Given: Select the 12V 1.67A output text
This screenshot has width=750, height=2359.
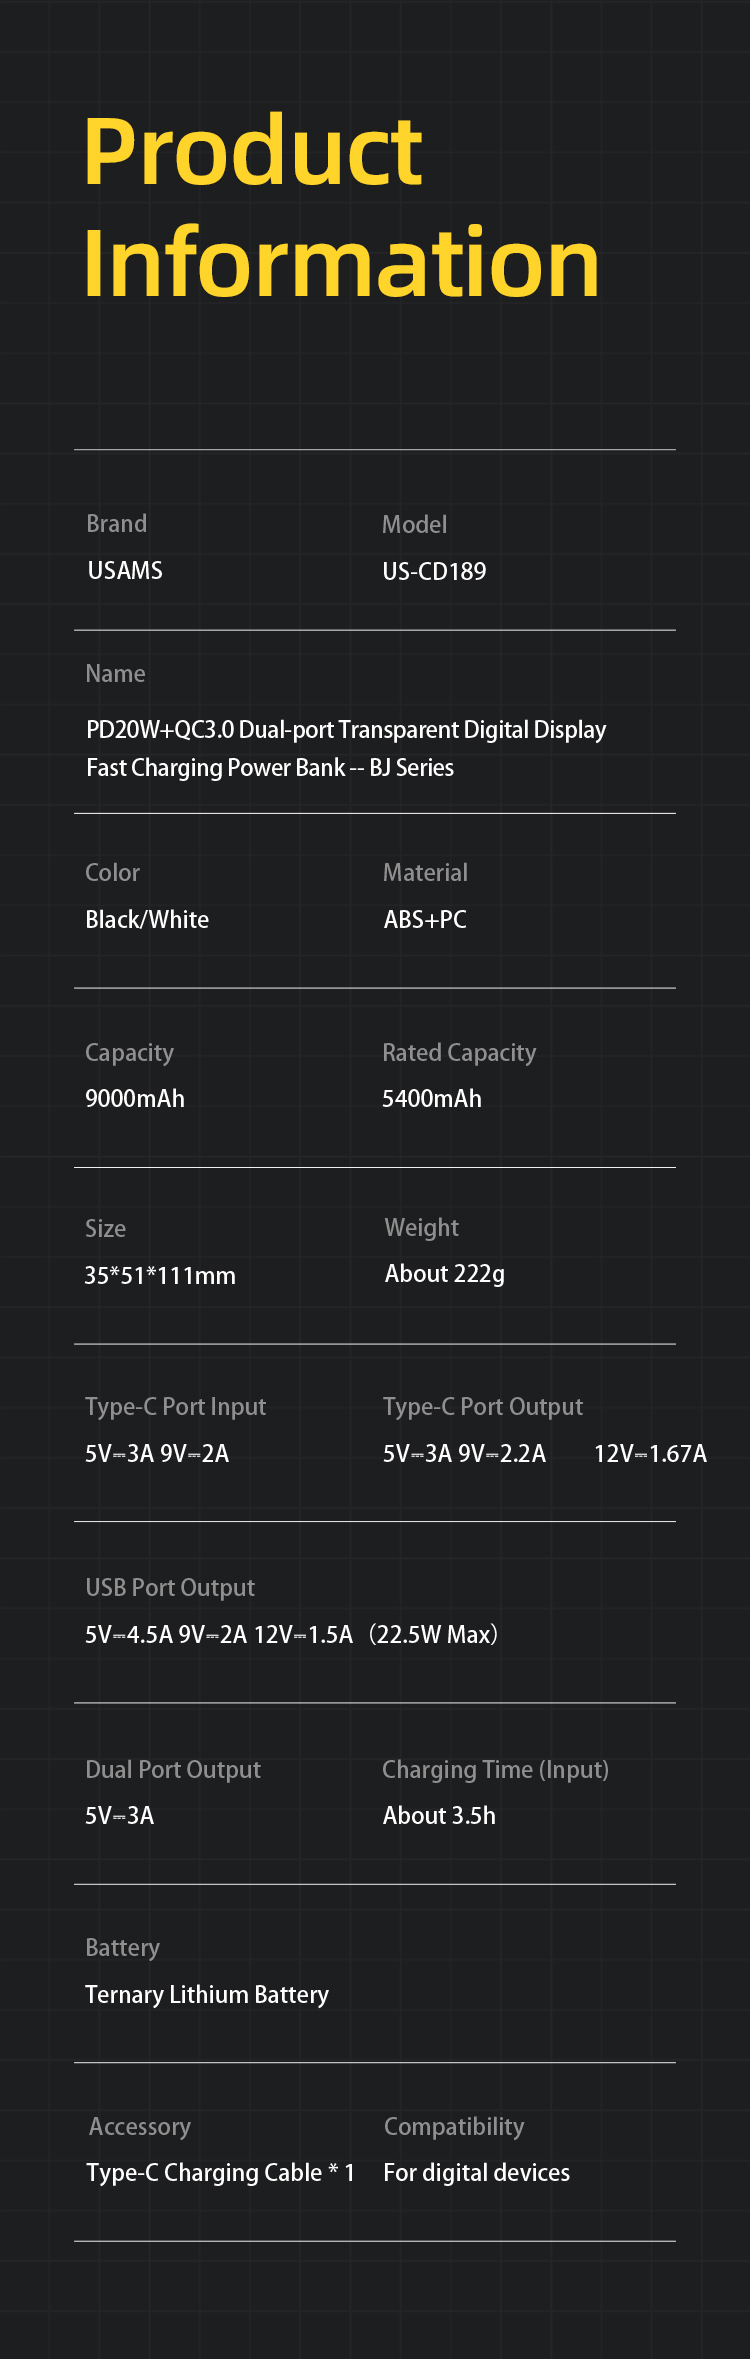Looking at the screenshot, I should (x=650, y=1454).
